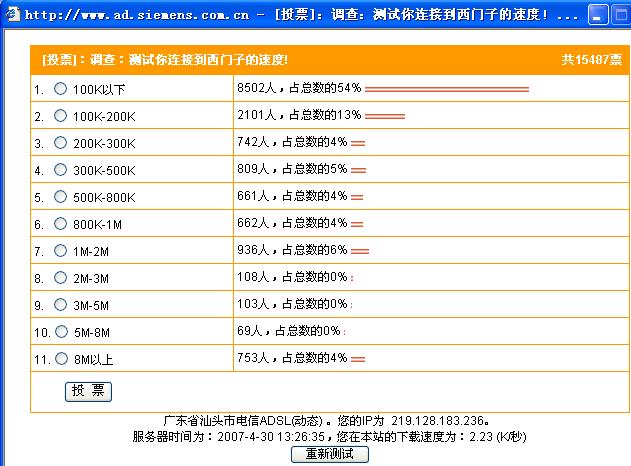Click the maximize window button
The image size is (631, 466).
click(621, 15)
